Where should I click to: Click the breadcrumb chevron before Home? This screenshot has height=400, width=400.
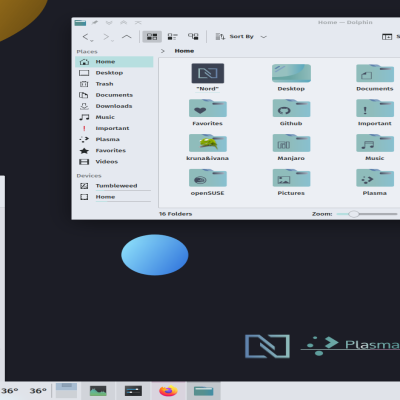pyautogui.click(x=163, y=51)
